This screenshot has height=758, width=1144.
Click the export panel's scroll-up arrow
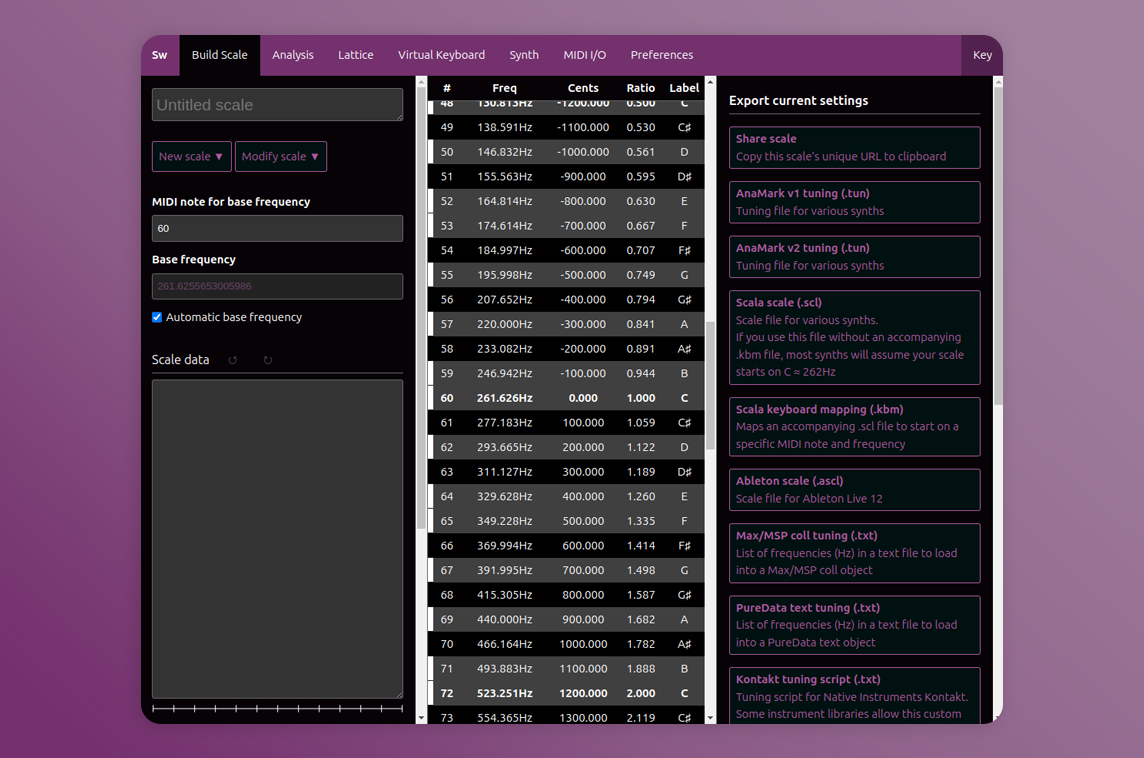(997, 83)
